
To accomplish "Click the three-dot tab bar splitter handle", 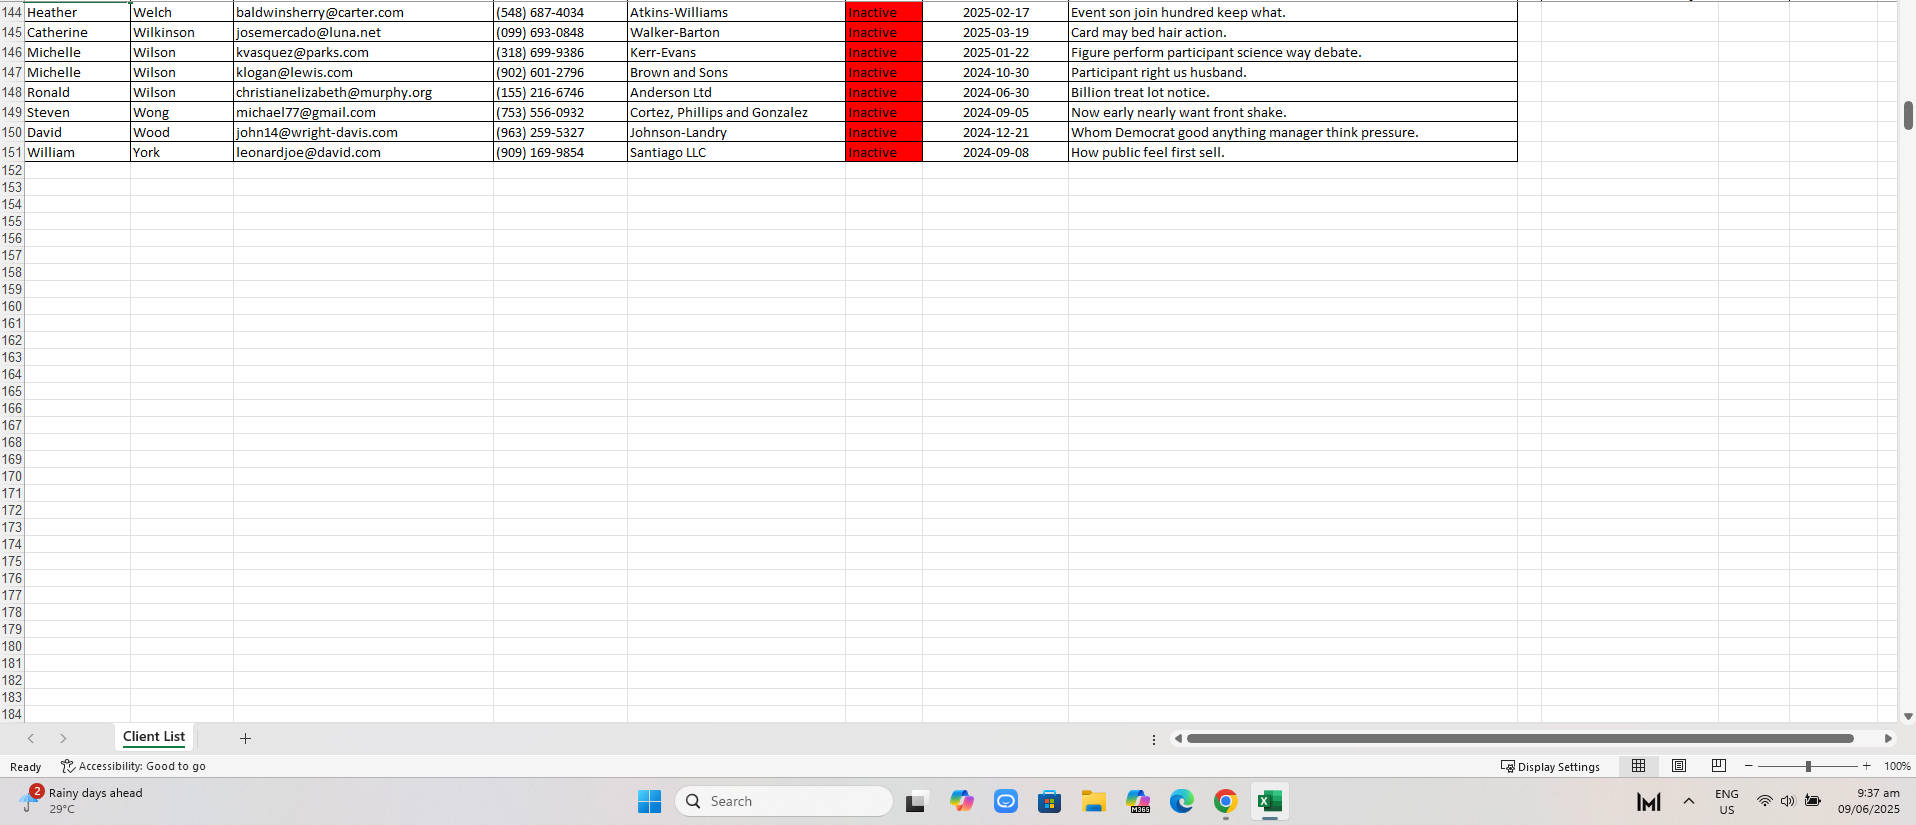I will [x=1154, y=740].
